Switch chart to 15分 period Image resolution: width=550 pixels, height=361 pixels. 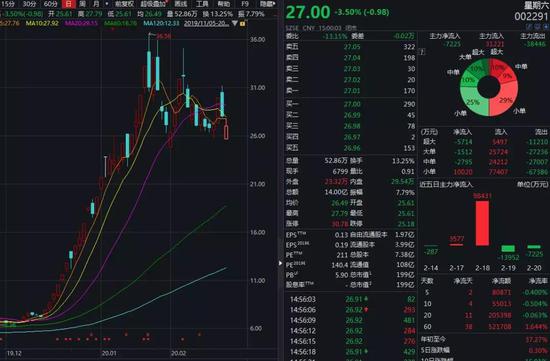[8, 4]
